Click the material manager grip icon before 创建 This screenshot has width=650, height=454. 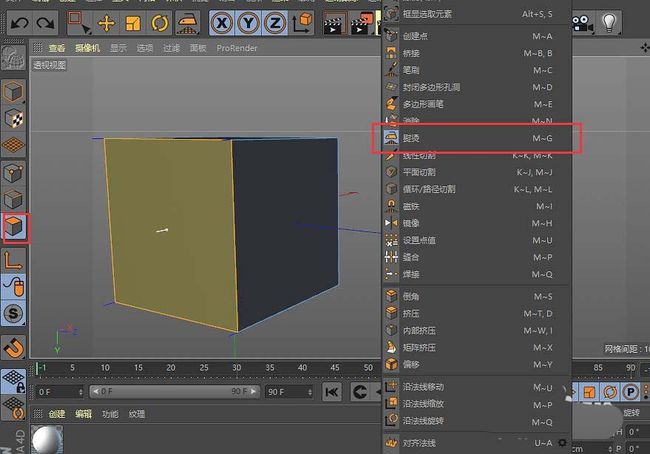click(37, 414)
